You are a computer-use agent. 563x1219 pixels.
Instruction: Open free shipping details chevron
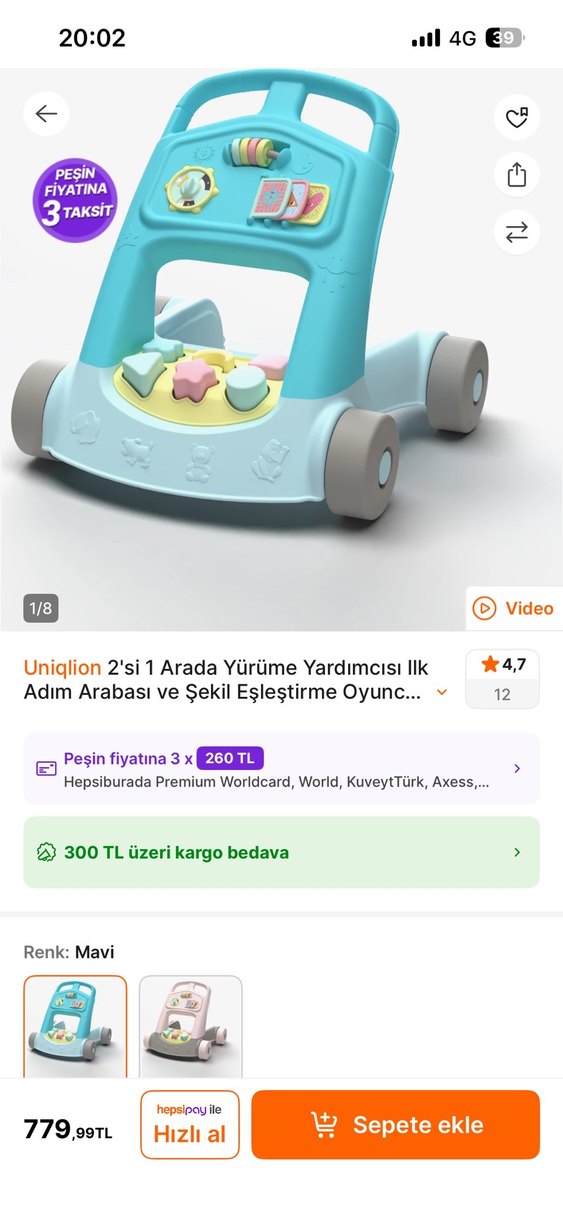point(517,852)
